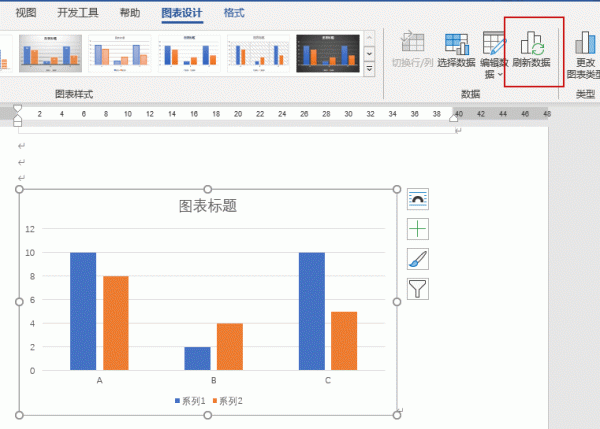Click the 刷新数据 (Refresh Data) icon
Viewport: 600px width, 429px height.
(x=531, y=46)
